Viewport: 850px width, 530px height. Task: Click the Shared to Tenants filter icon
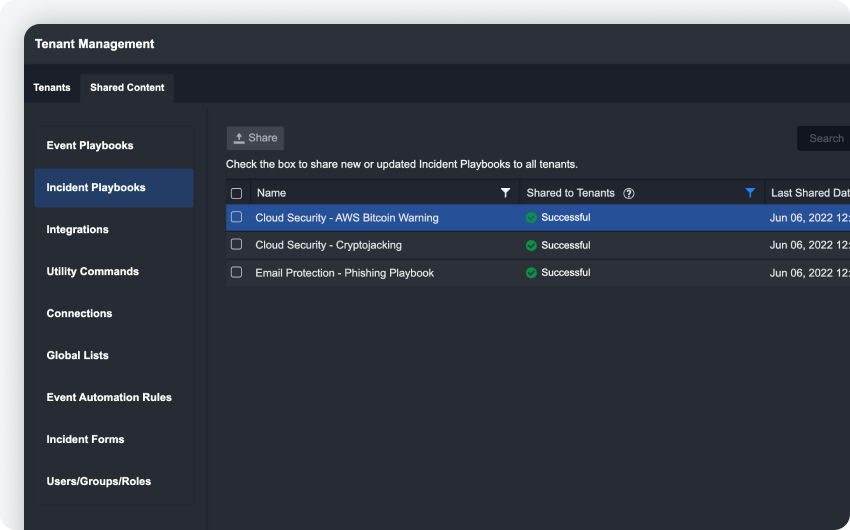[750, 193]
